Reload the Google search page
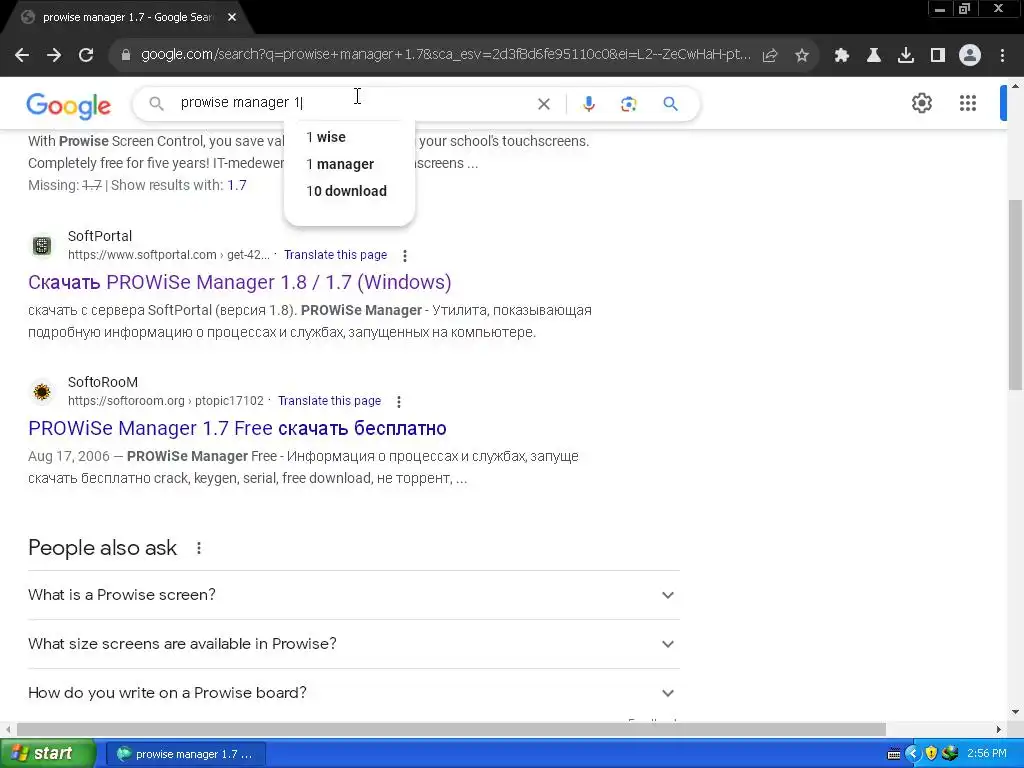1024x768 pixels. click(x=86, y=55)
